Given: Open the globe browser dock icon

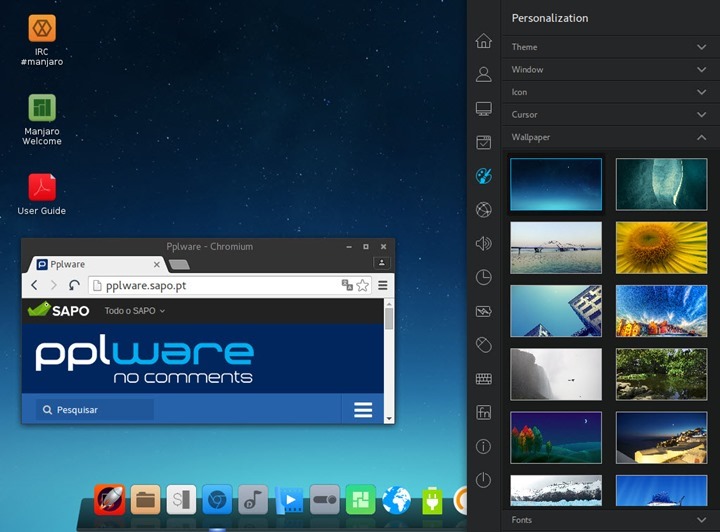Looking at the screenshot, I should 396,499.
